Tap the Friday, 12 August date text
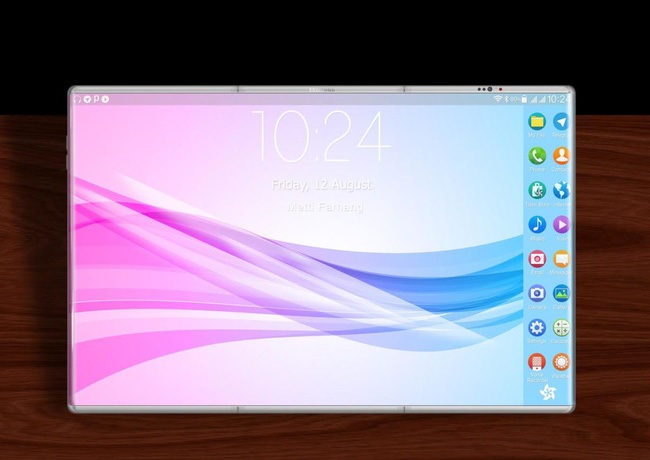Viewport: 650px width, 460px height. coord(321,185)
